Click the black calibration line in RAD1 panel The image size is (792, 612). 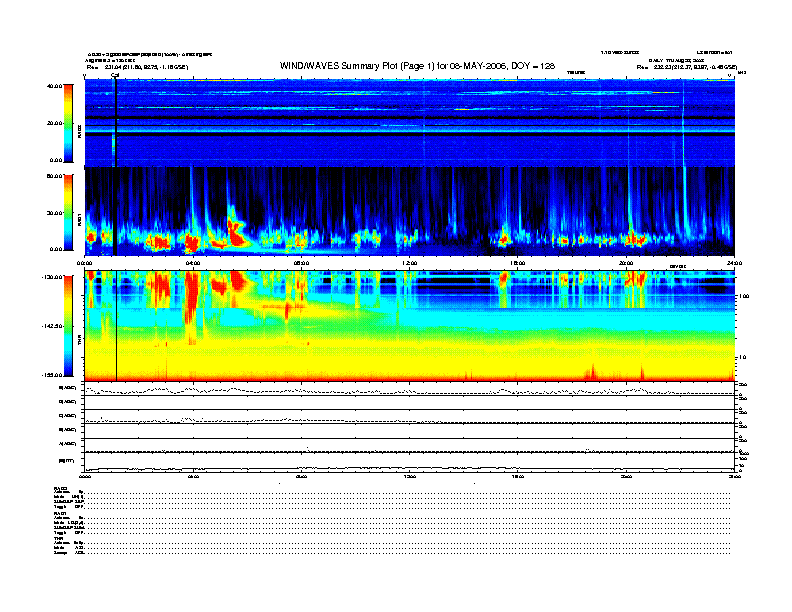(115, 212)
